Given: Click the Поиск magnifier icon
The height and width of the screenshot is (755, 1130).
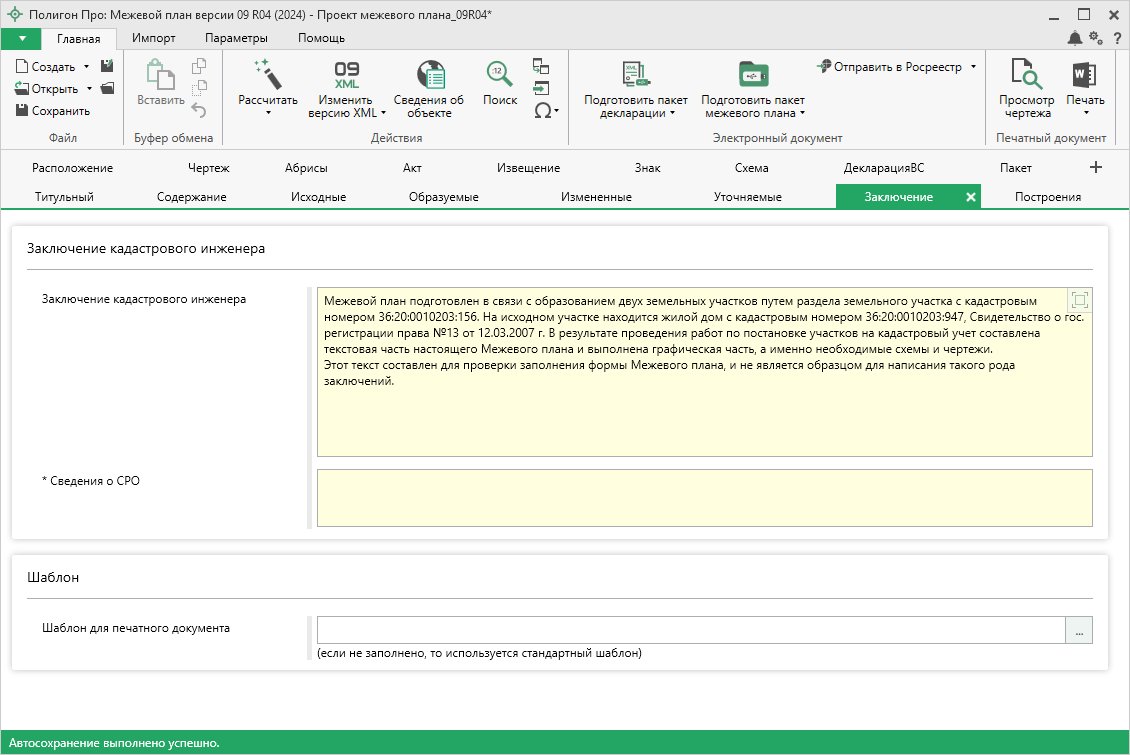Looking at the screenshot, I should [x=499, y=75].
